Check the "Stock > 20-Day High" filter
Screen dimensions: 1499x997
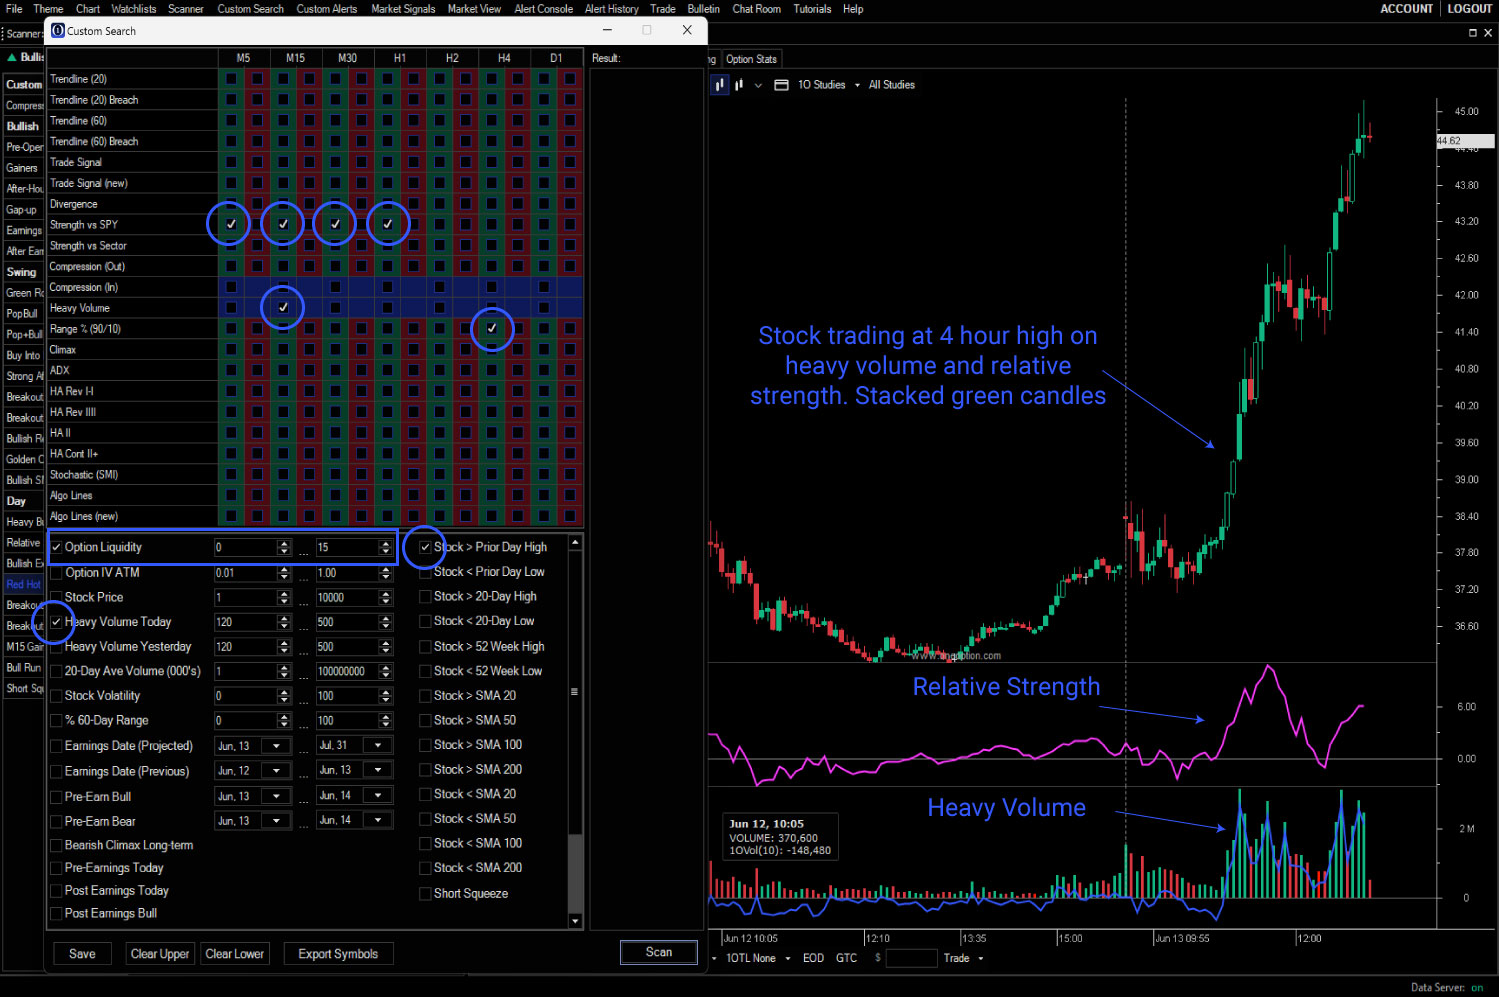425,596
